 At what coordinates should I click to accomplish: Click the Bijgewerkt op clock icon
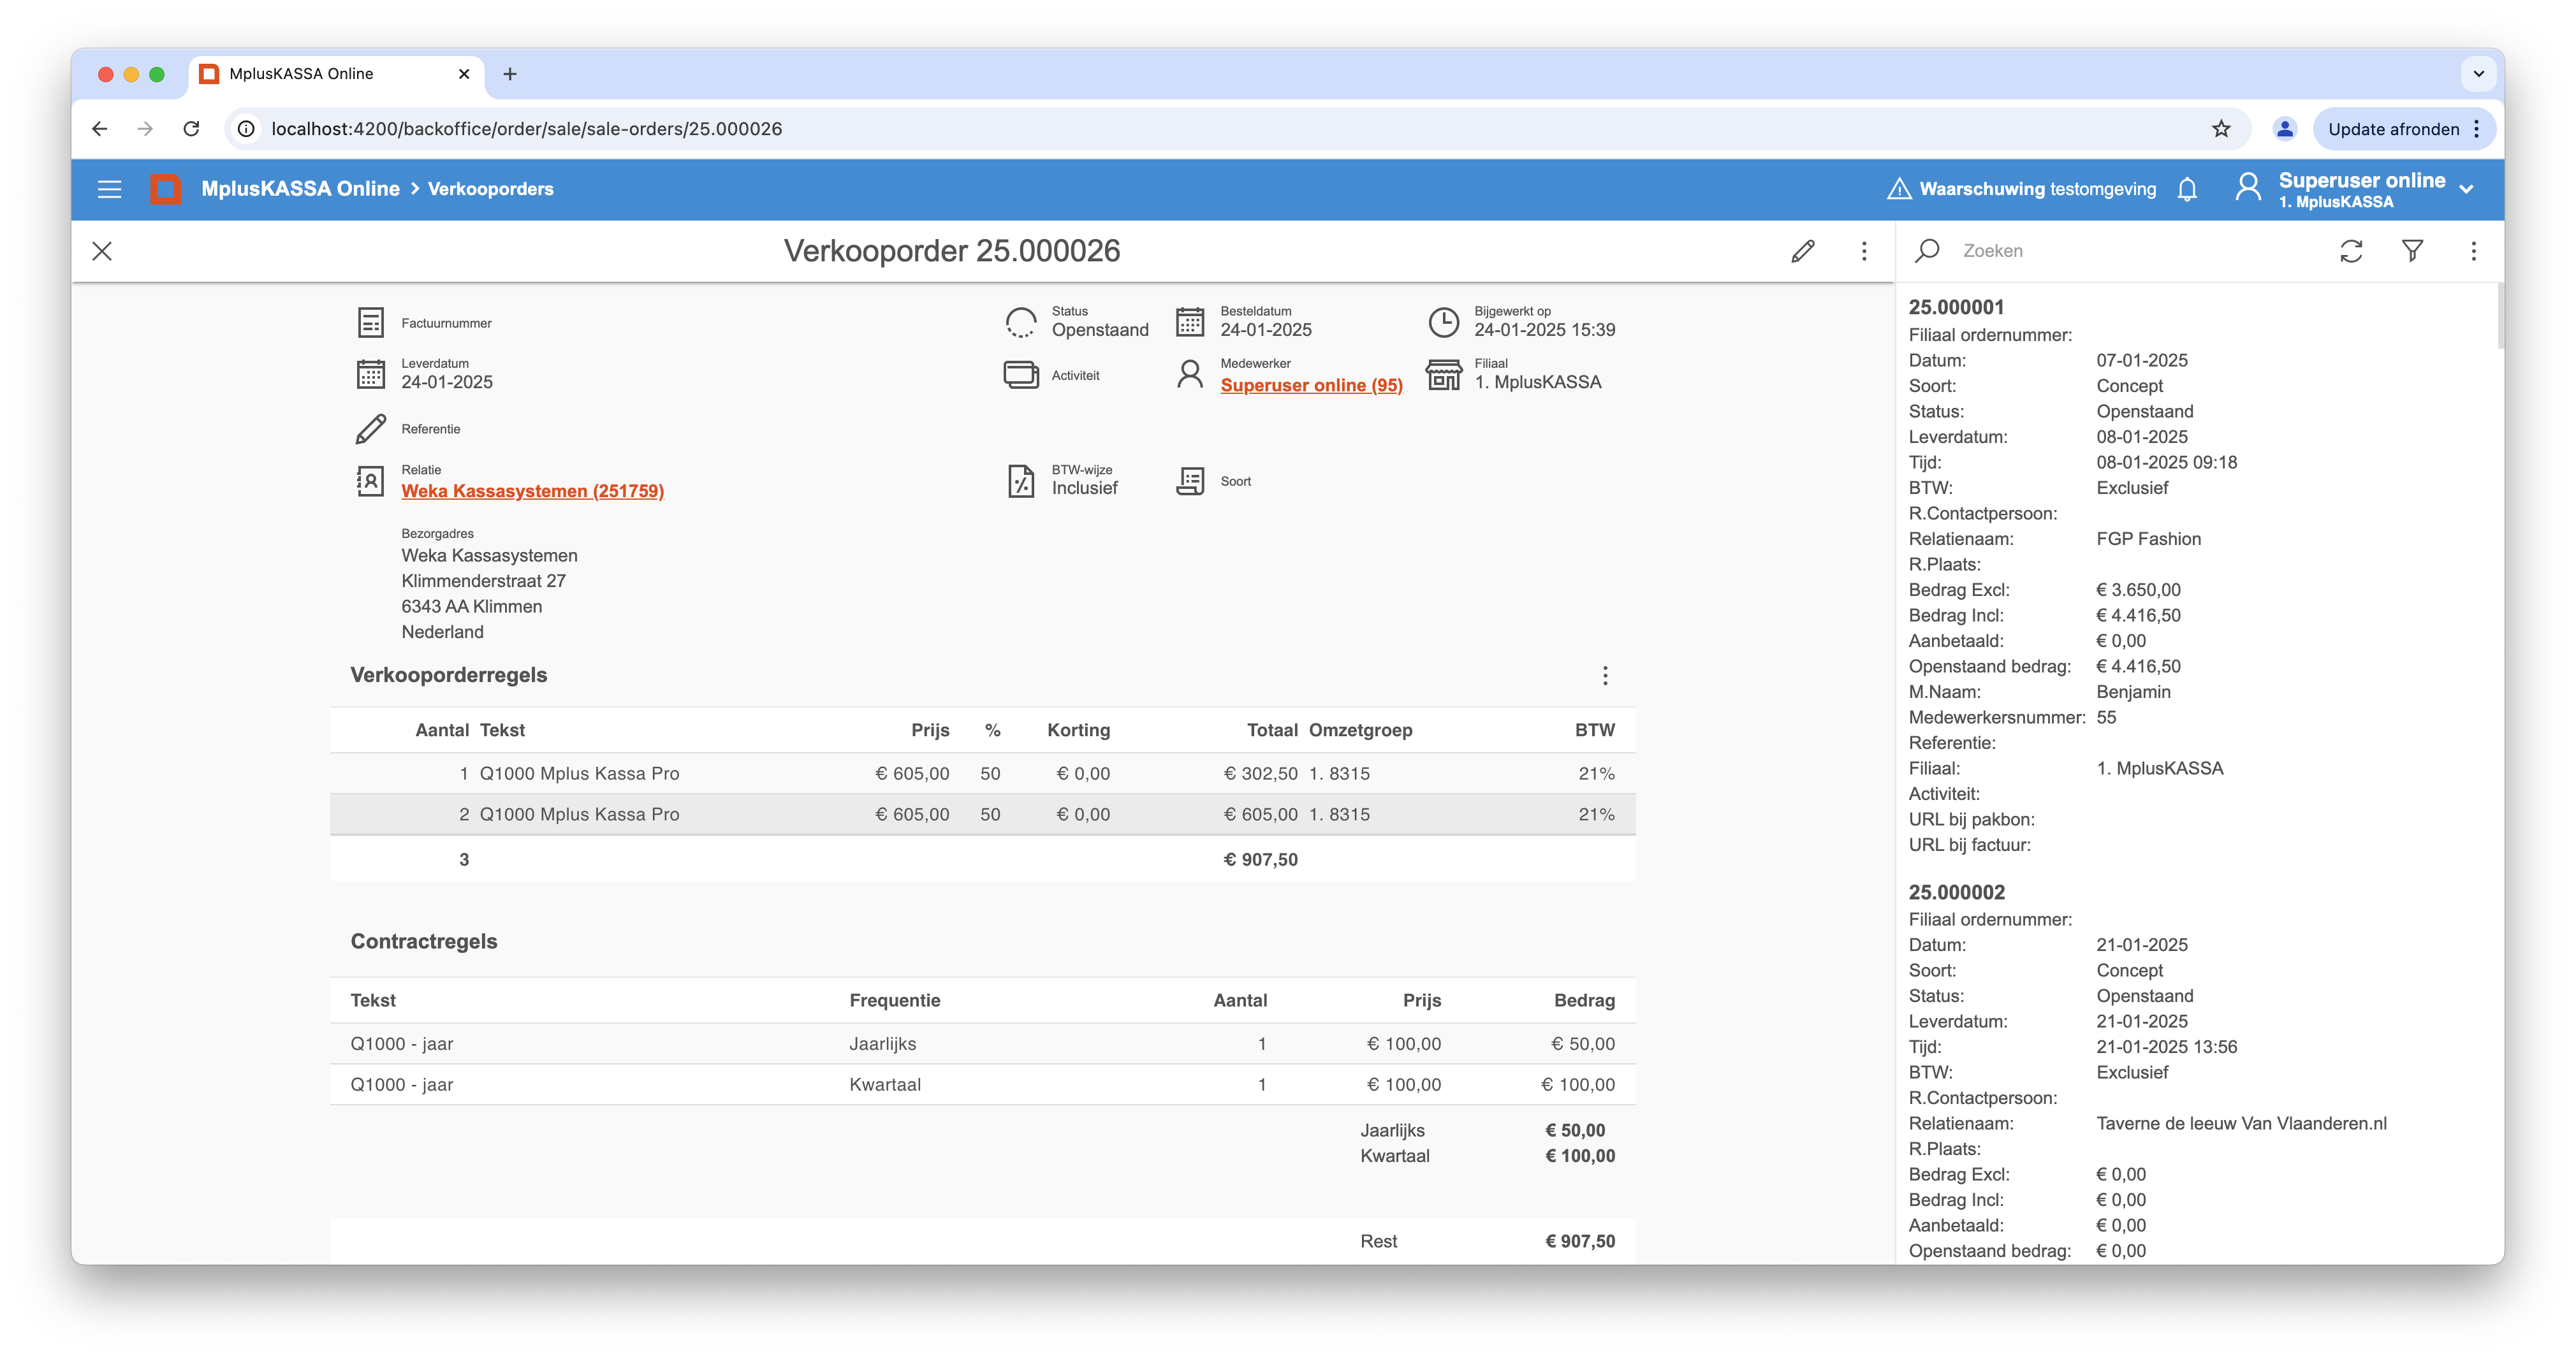click(1443, 322)
